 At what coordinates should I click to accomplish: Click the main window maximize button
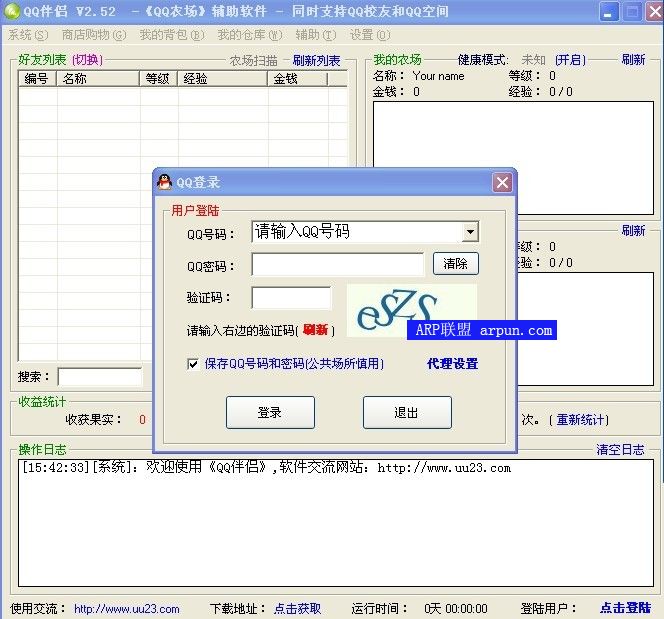point(632,11)
